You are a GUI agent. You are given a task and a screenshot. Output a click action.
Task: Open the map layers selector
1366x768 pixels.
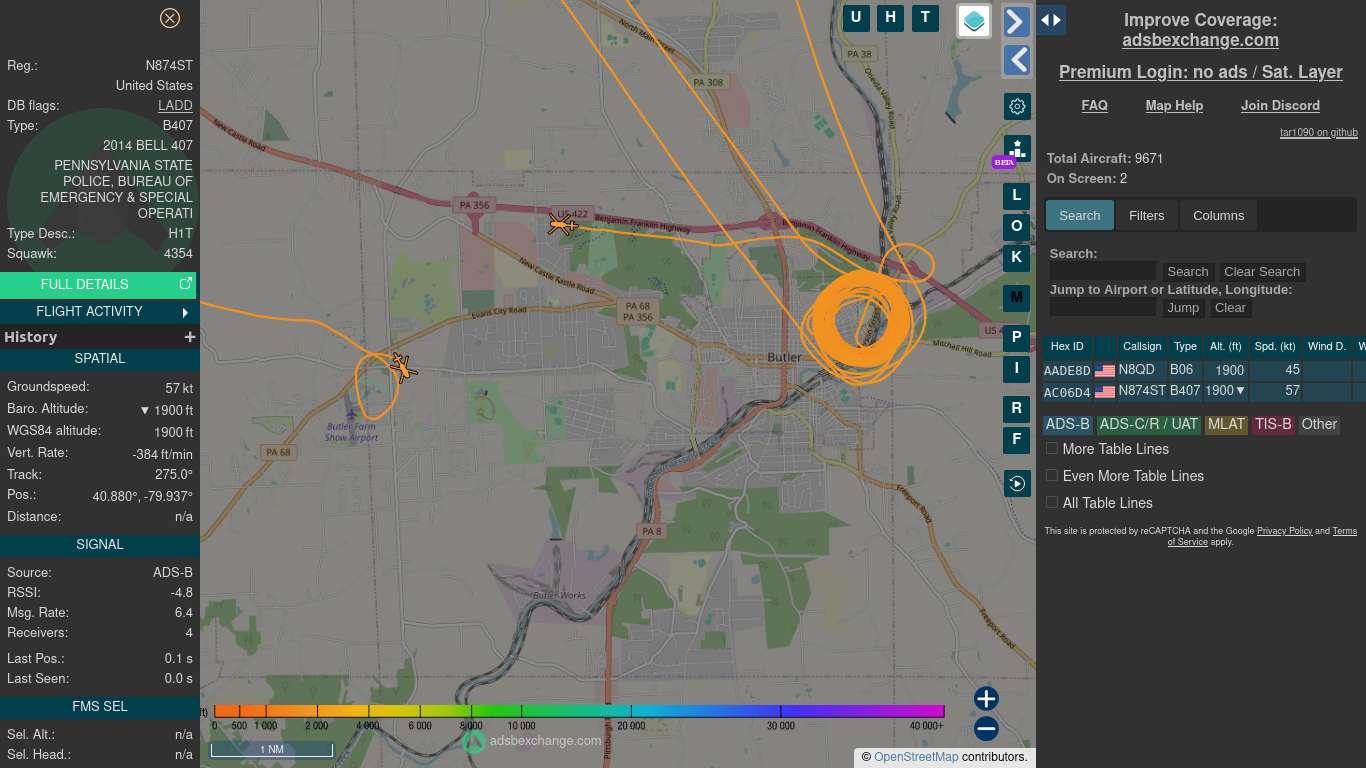(x=974, y=21)
